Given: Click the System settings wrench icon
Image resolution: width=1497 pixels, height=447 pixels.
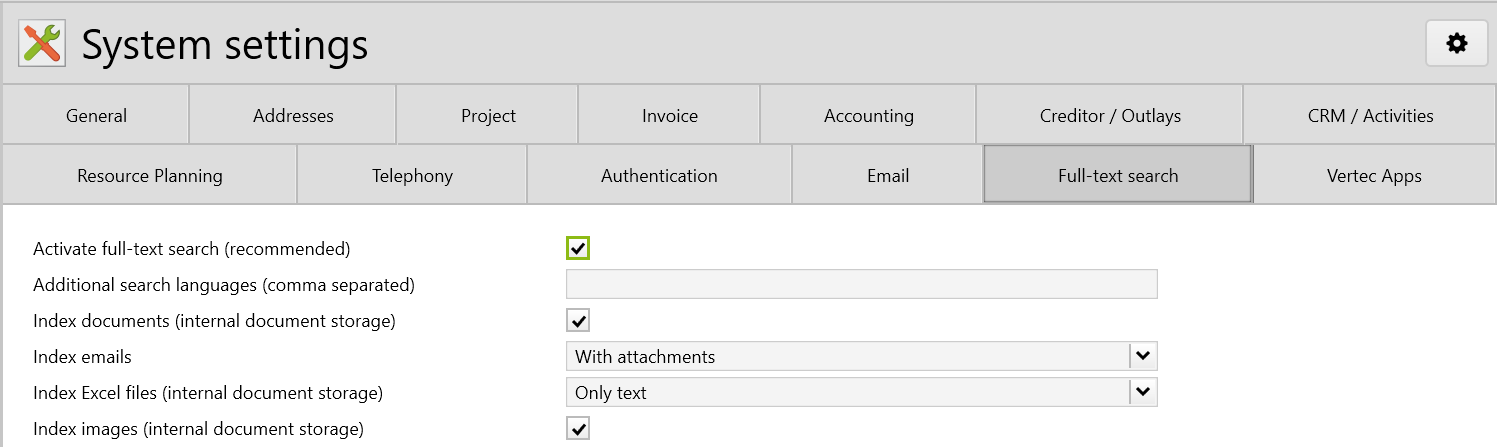Looking at the screenshot, I should coord(42,44).
